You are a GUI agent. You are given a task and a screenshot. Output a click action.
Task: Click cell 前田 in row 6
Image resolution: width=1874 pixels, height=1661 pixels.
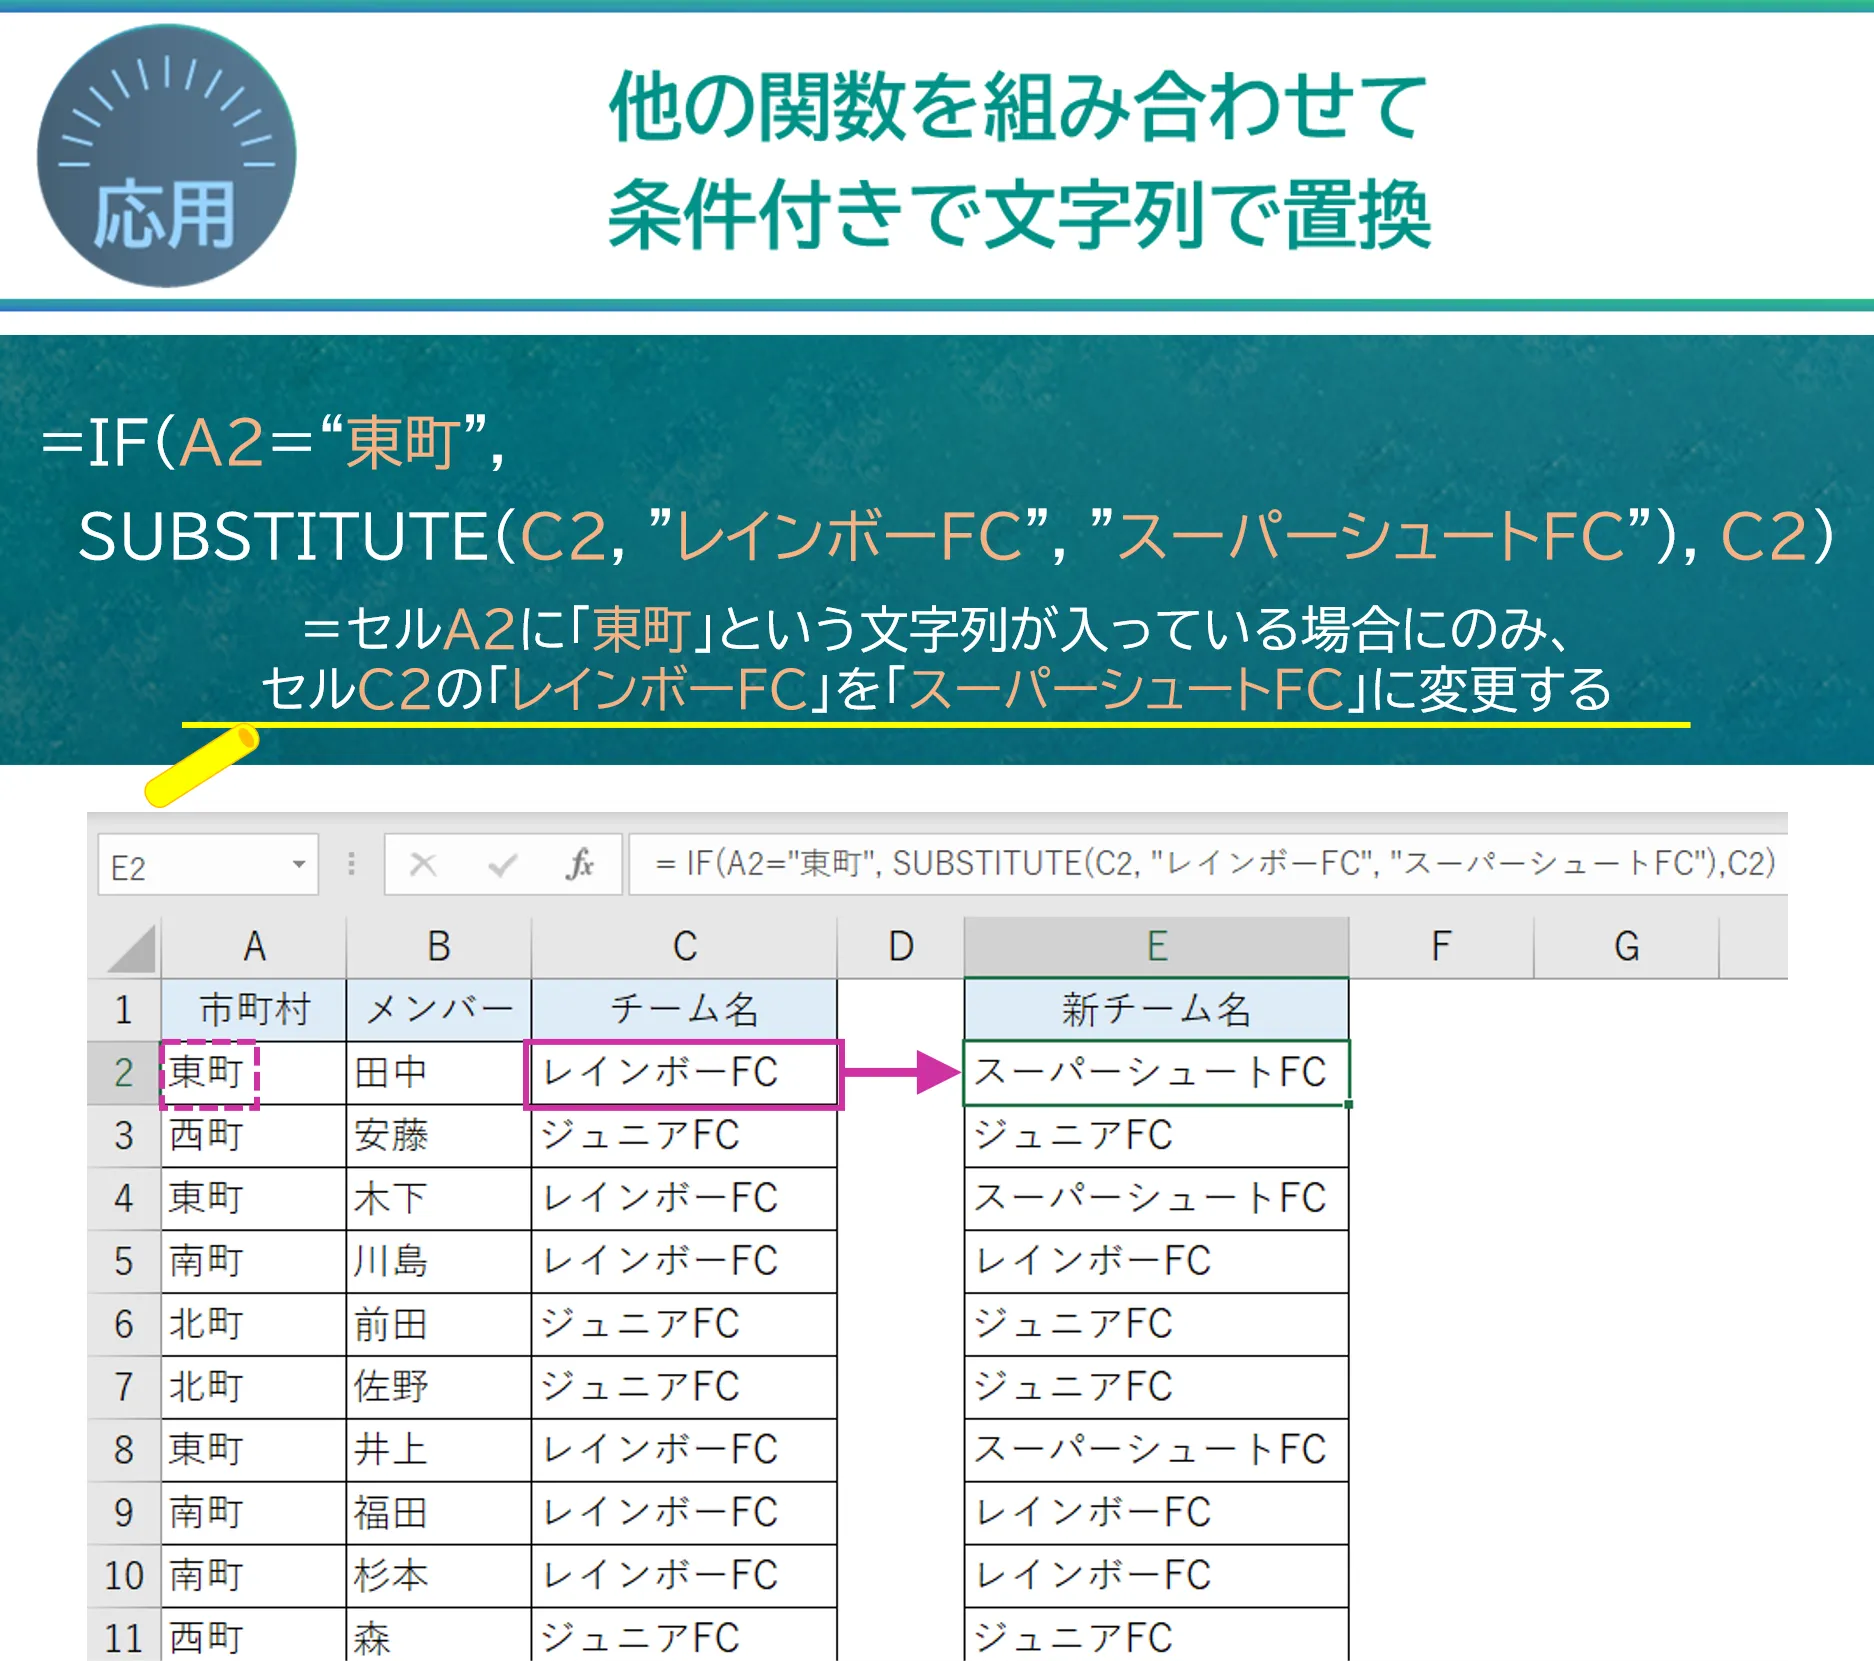coord(439,1325)
